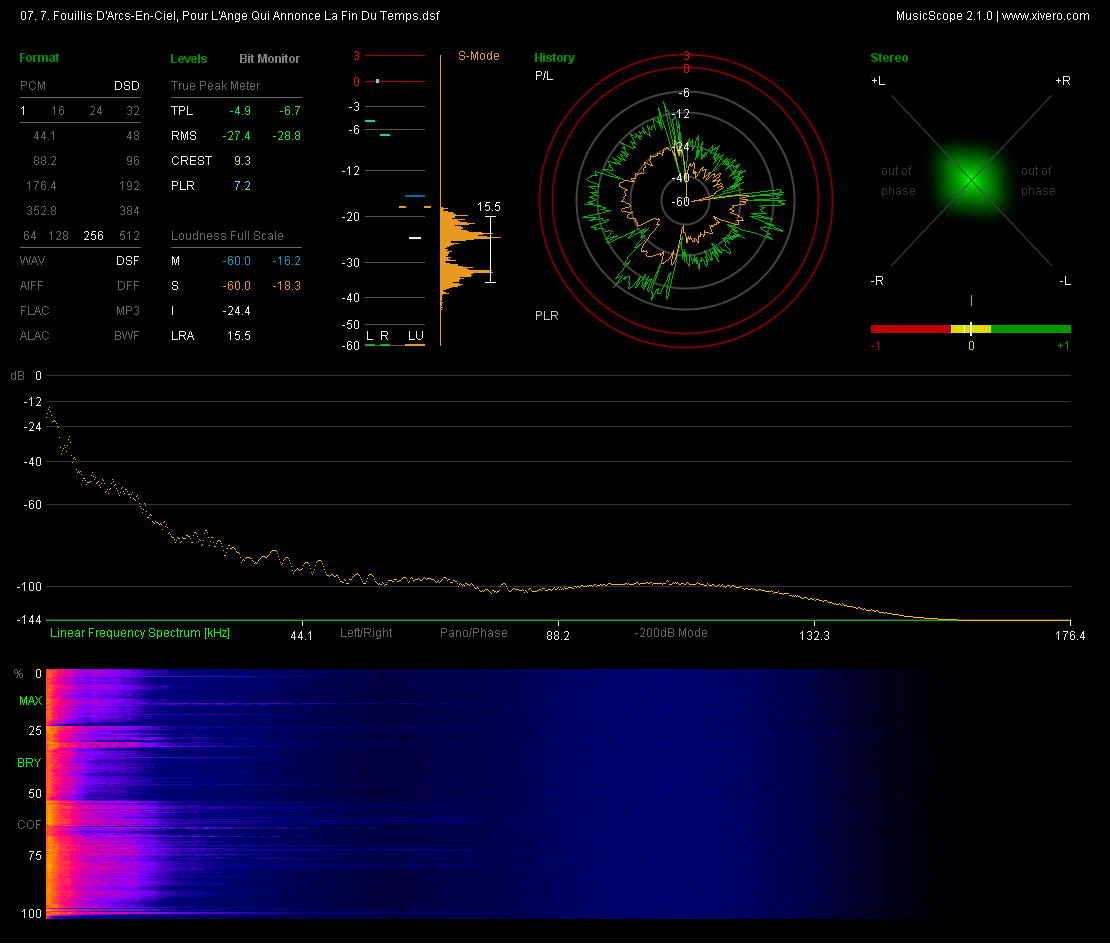Select the BRY spectrogram color mode
The width and height of the screenshot is (1110, 945).
30,763
